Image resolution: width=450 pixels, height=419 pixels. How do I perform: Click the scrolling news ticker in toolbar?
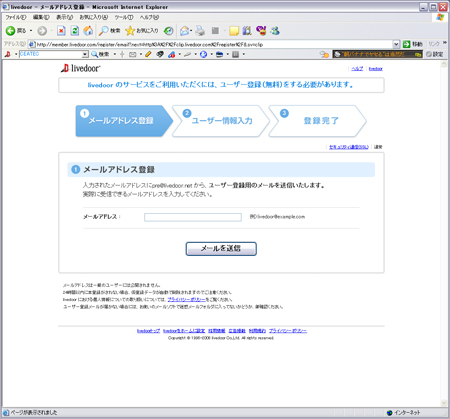pyautogui.click(x=378, y=54)
